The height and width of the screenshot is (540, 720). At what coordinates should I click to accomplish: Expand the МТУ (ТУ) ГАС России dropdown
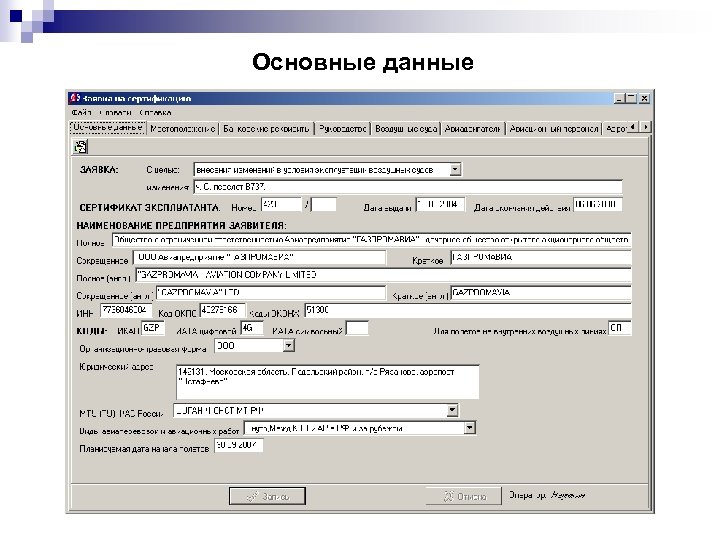[x=452, y=410]
